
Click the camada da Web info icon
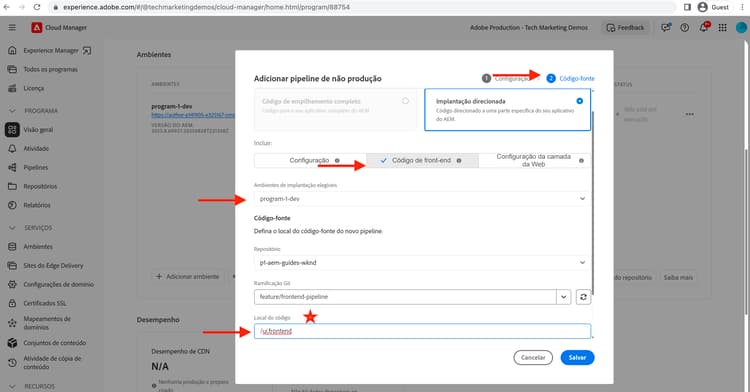click(581, 161)
